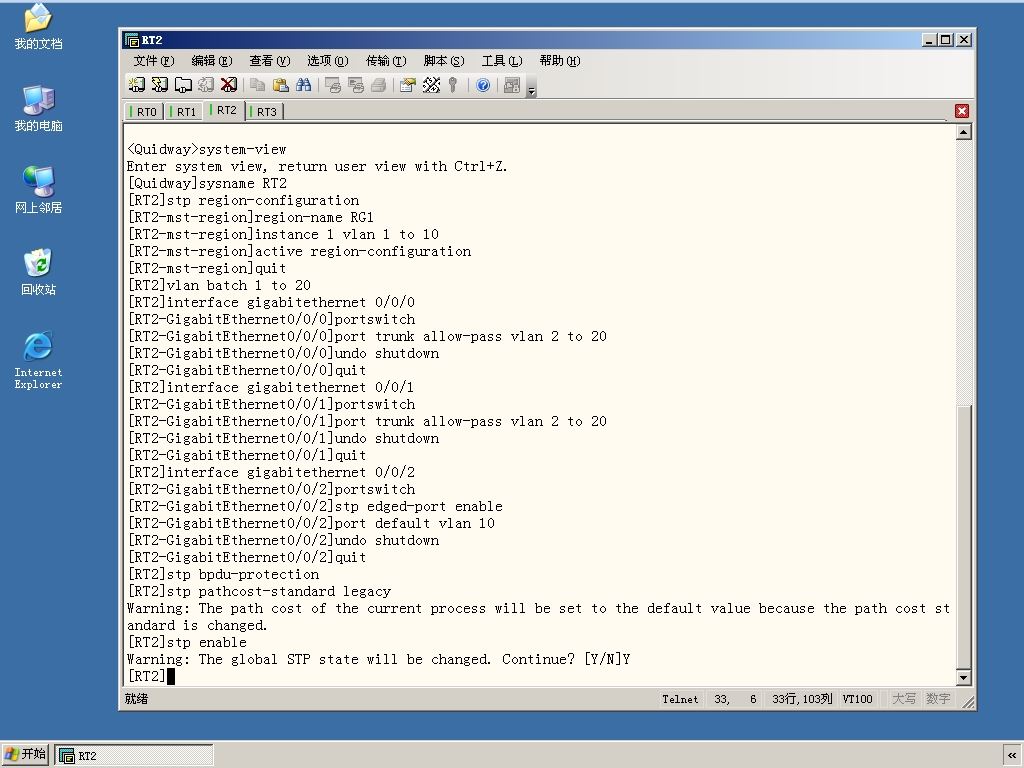Select the RT2 session tab

[224, 110]
